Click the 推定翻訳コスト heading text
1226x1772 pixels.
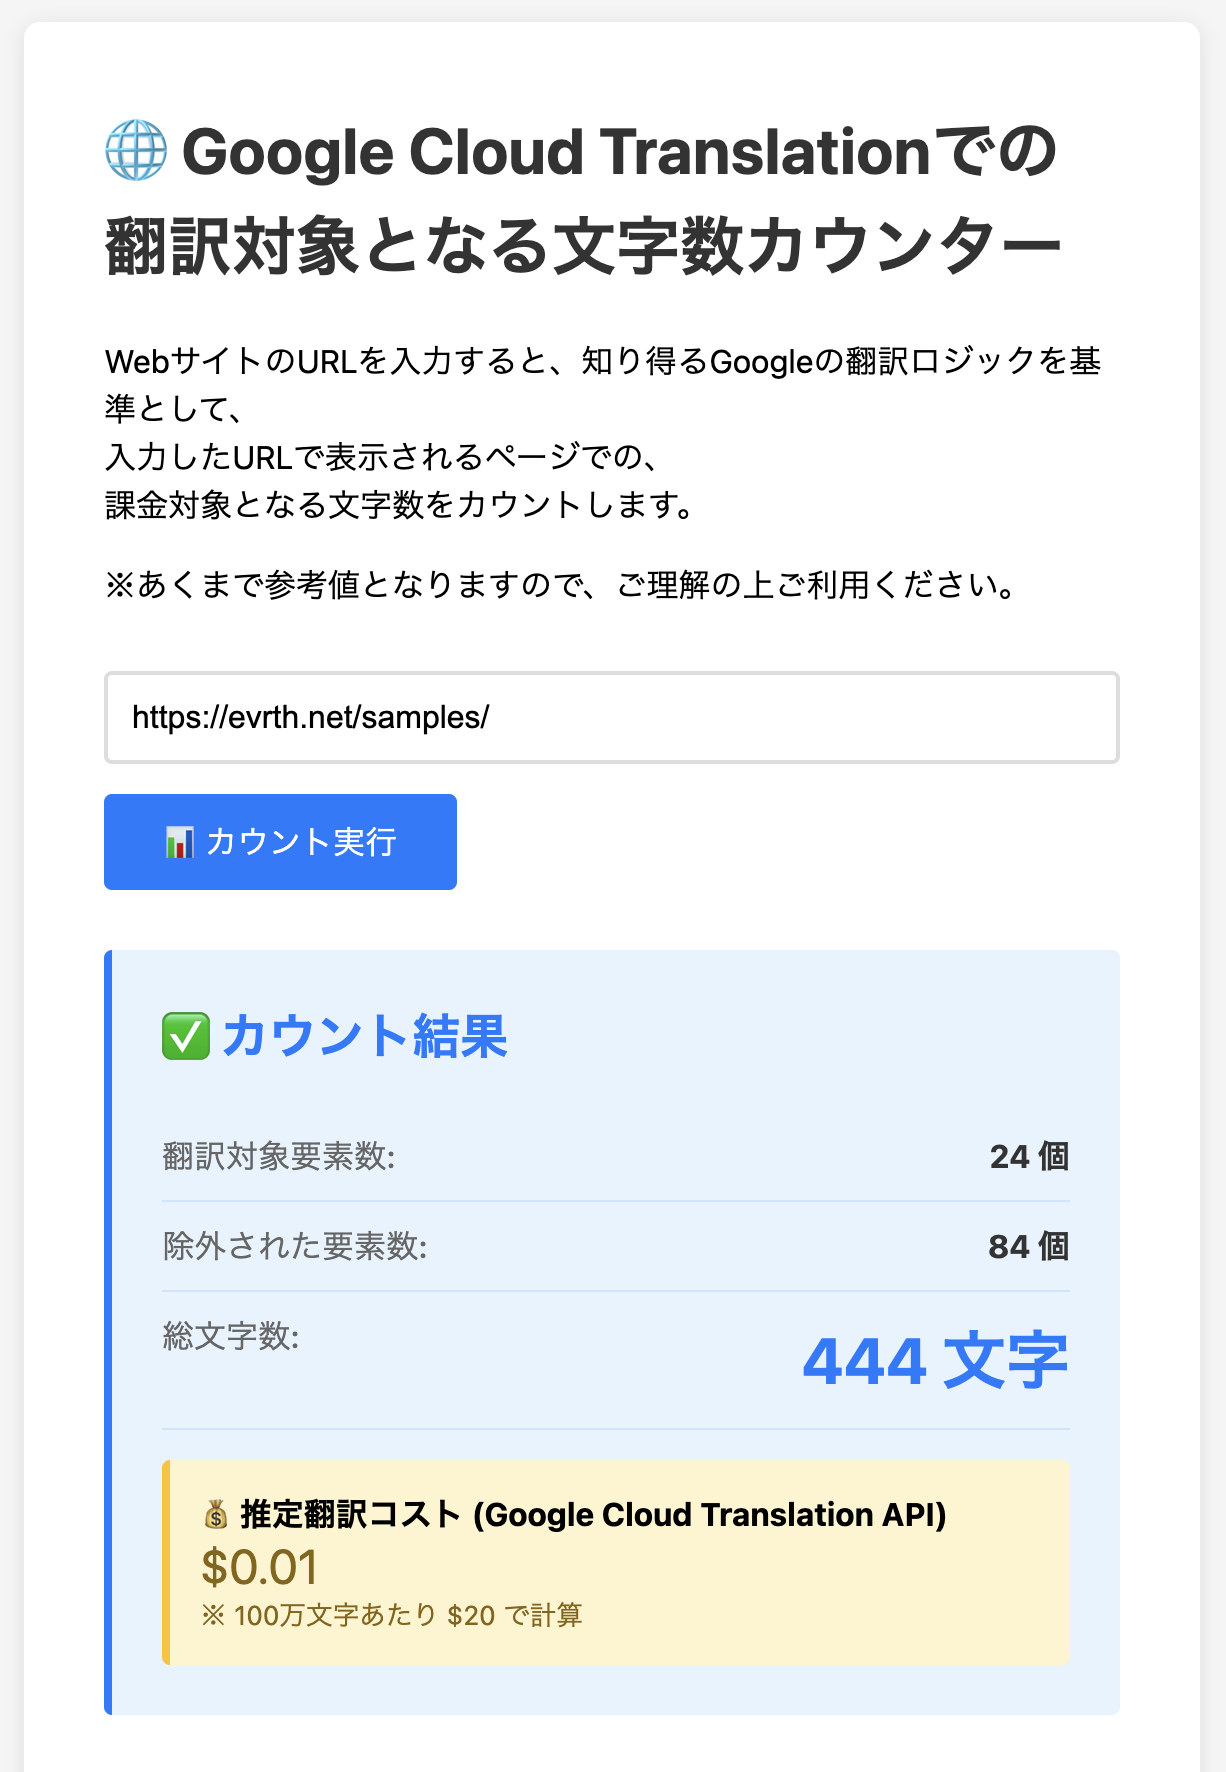tap(592, 1515)
